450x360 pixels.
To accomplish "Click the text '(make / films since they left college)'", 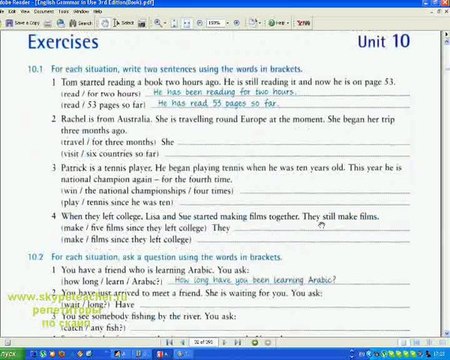I will point(126,239).
